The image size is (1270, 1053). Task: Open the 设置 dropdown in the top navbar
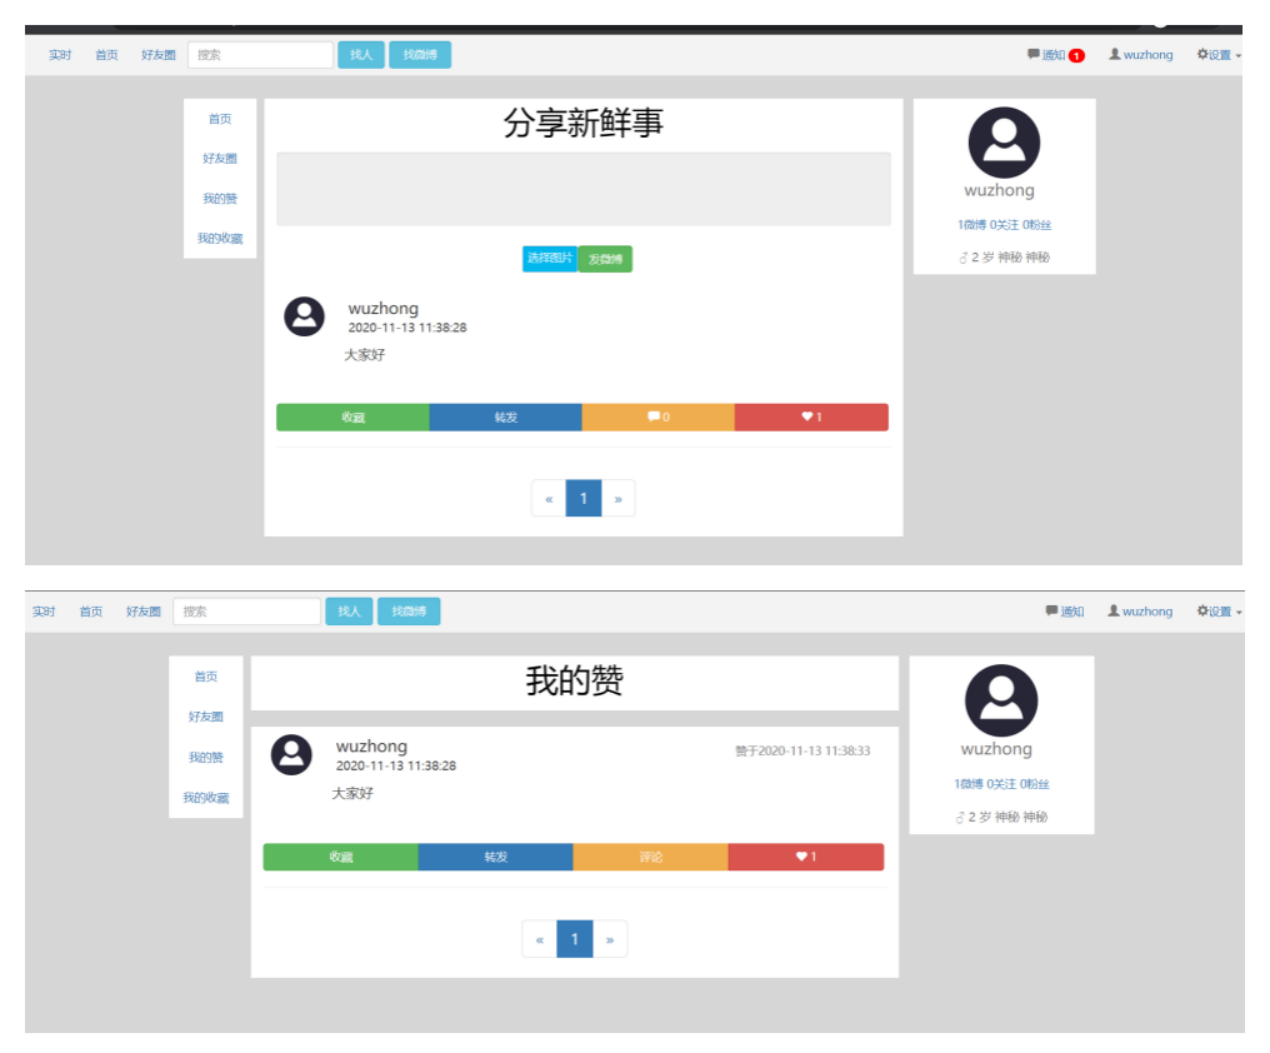tap(1218, 55)
